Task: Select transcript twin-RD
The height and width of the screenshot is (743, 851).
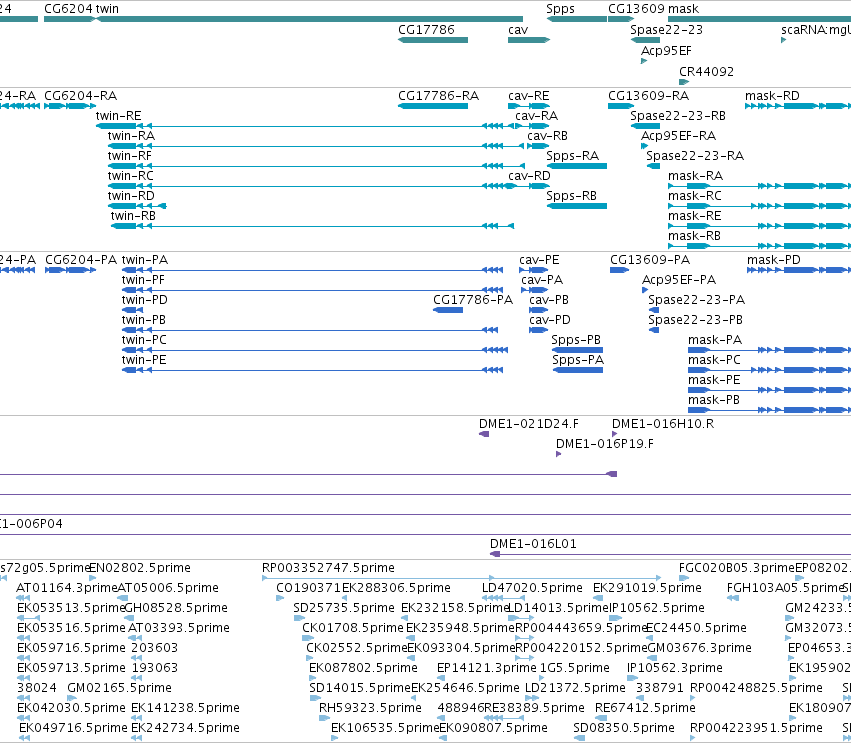Action: pos(131,196)
